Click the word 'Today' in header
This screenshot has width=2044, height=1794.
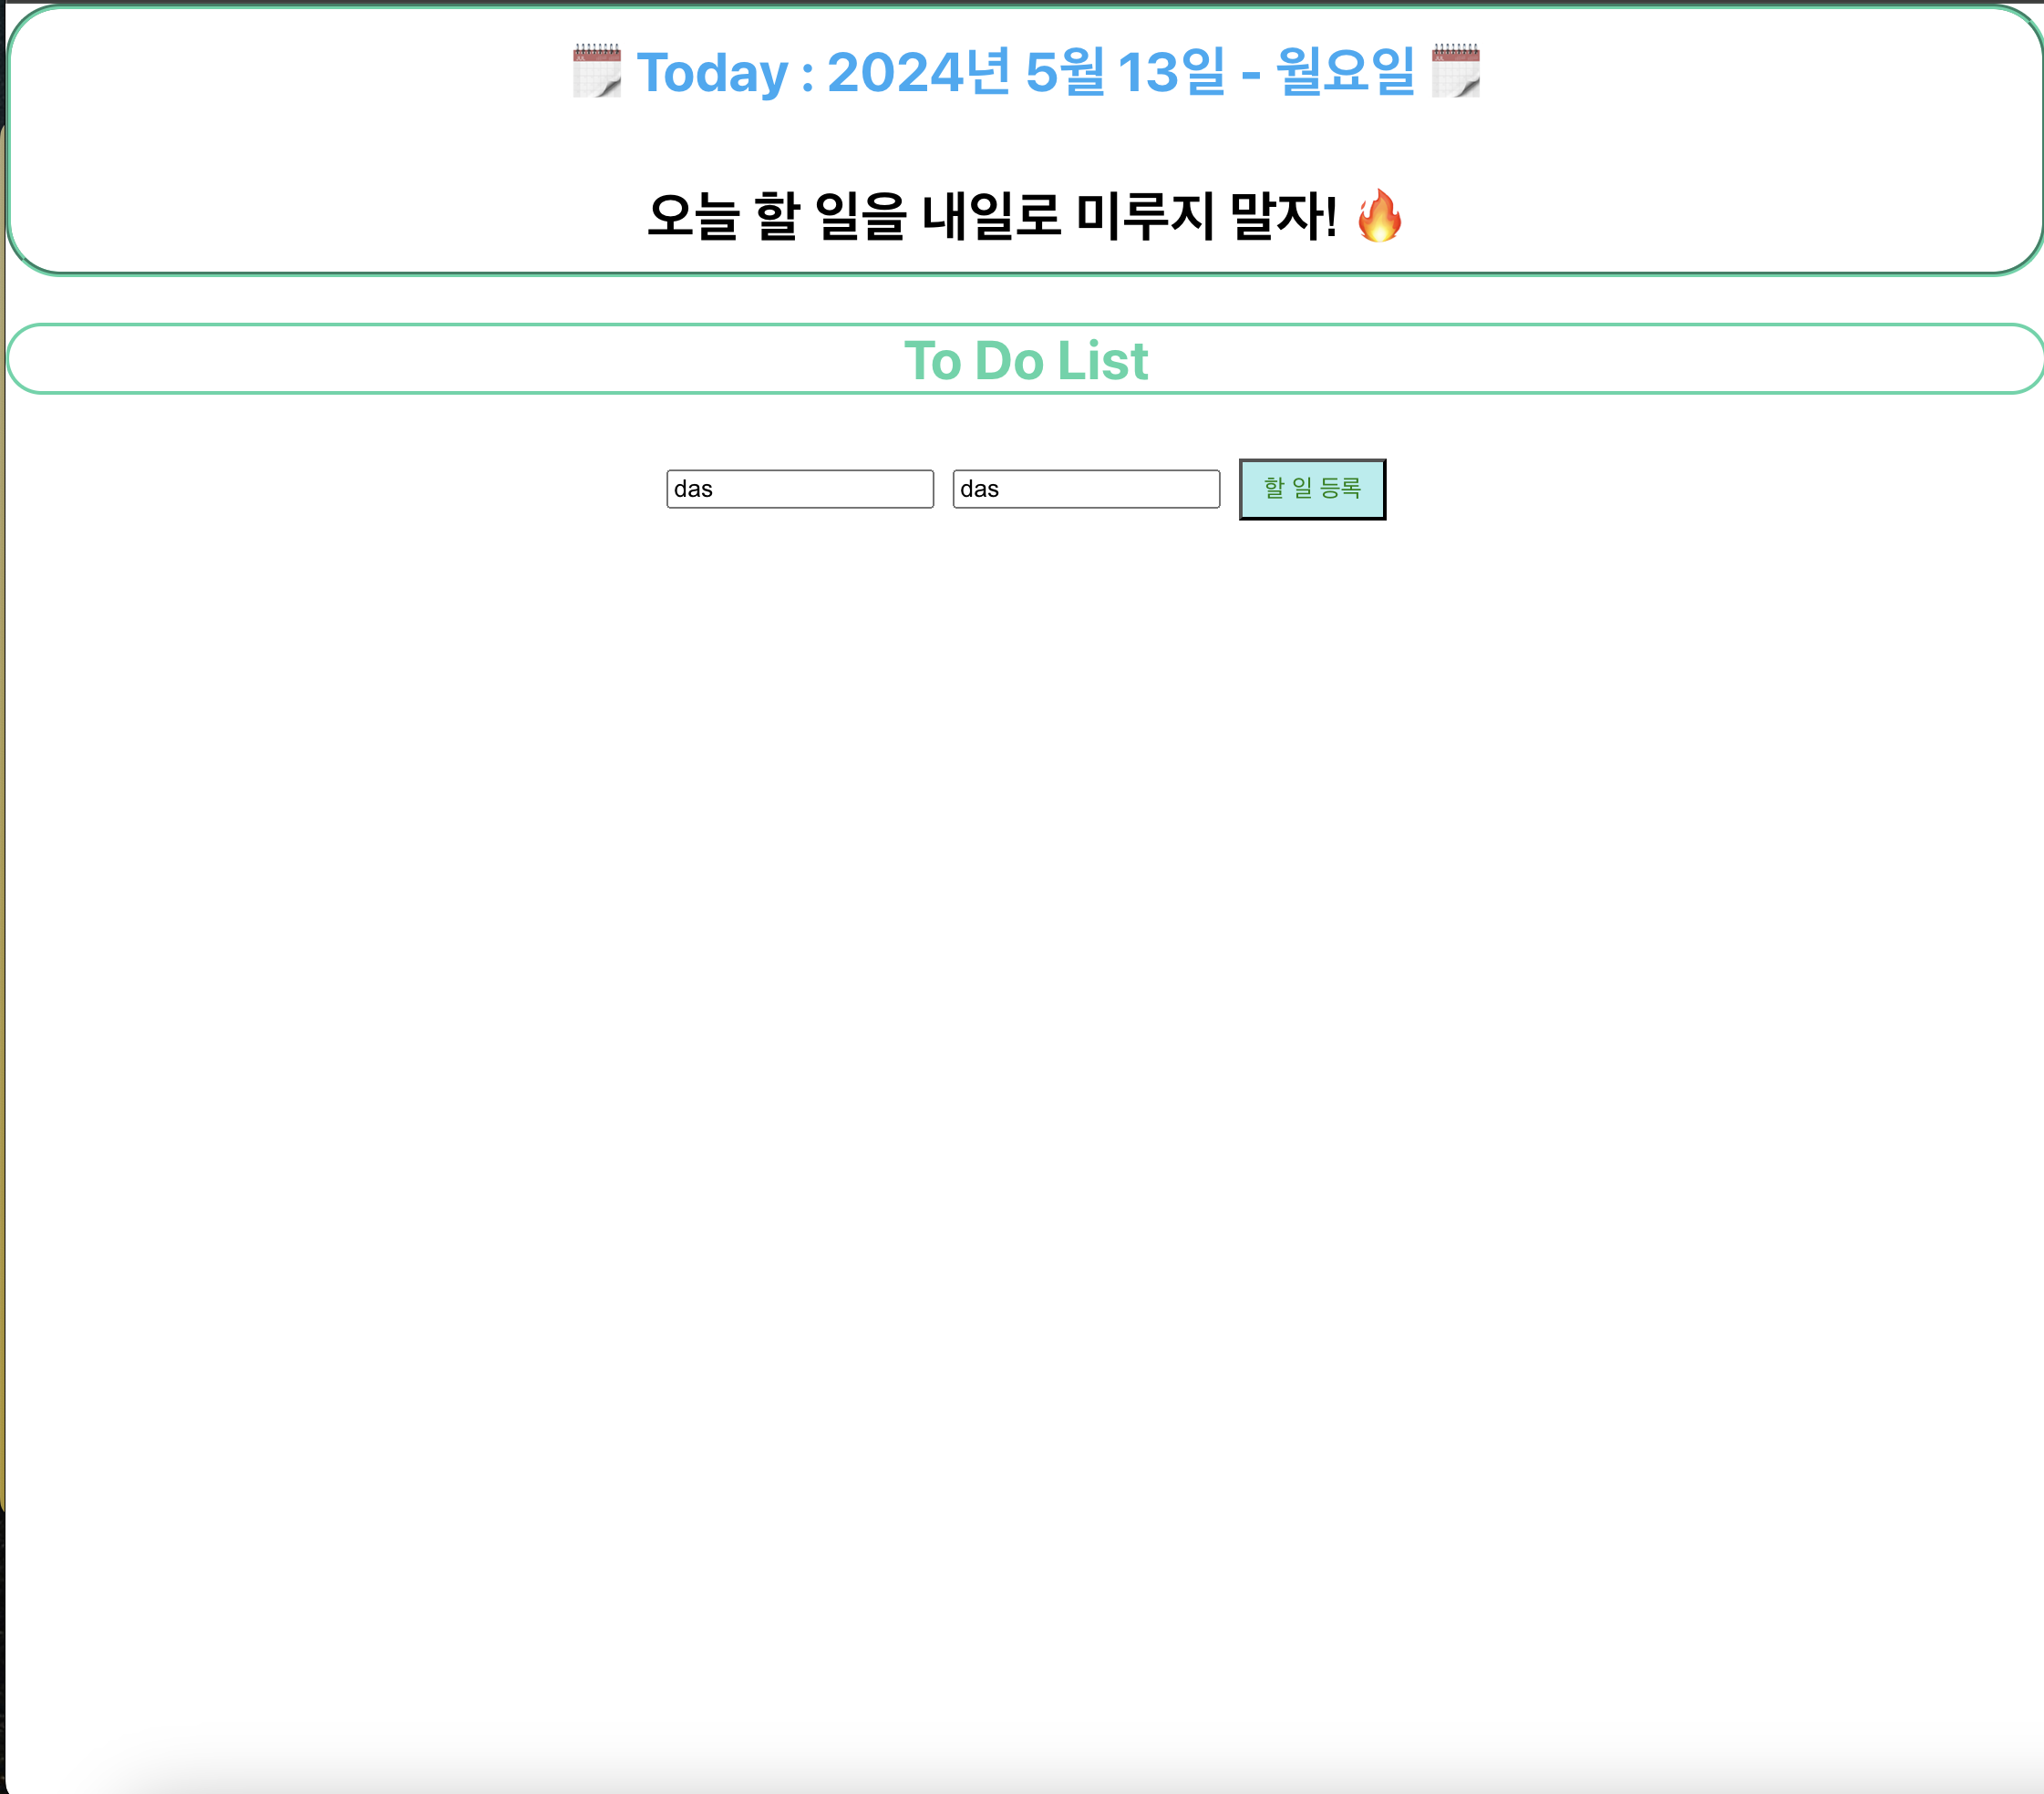pos(712,73)
